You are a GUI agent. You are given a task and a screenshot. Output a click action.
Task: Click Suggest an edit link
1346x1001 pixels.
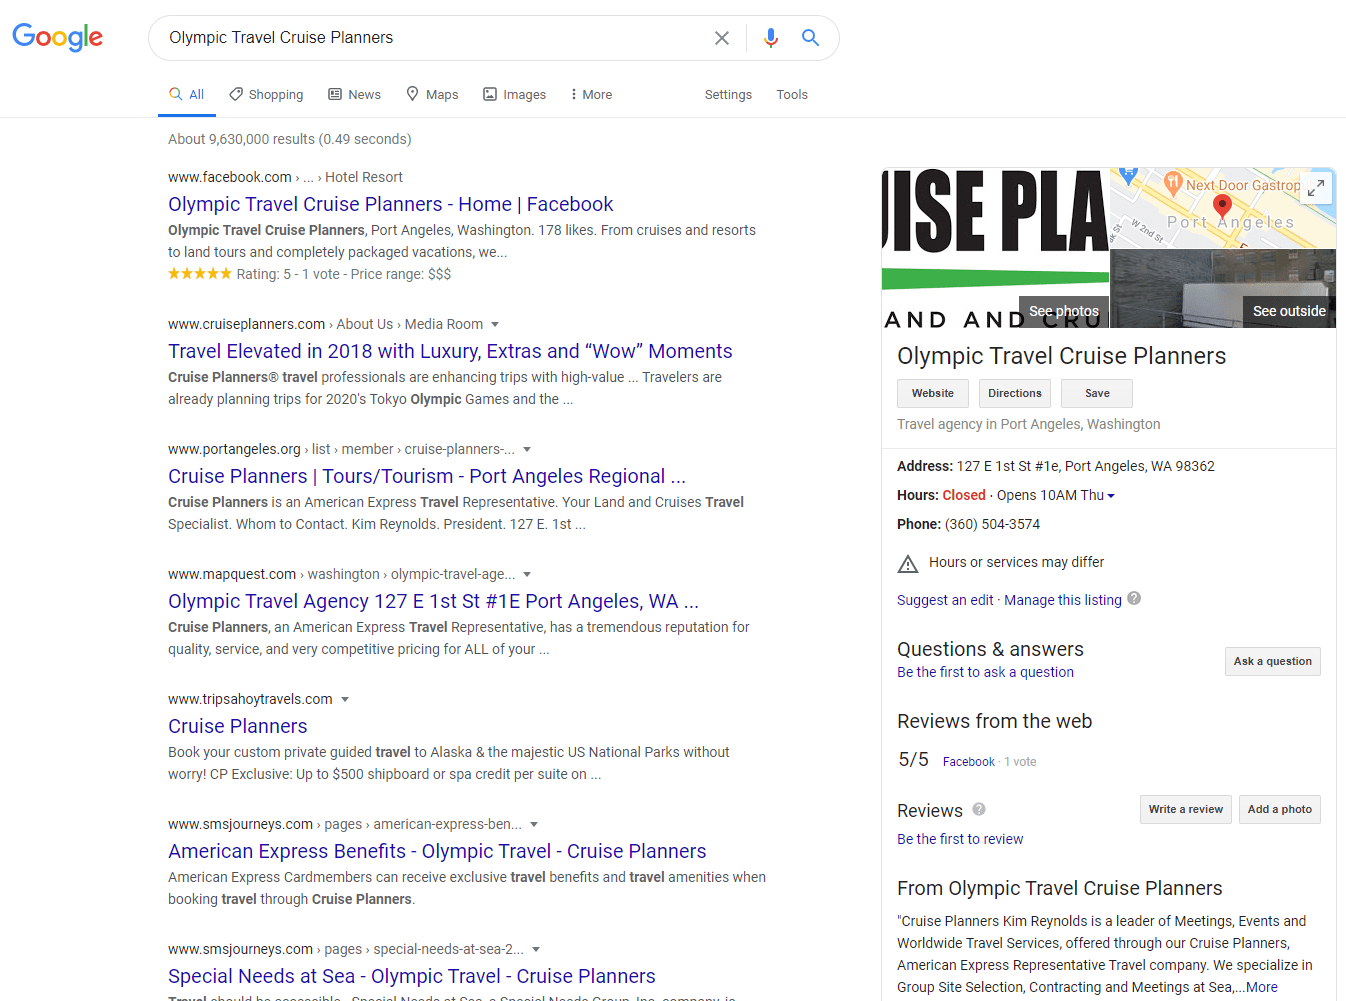tap(945, 600)
